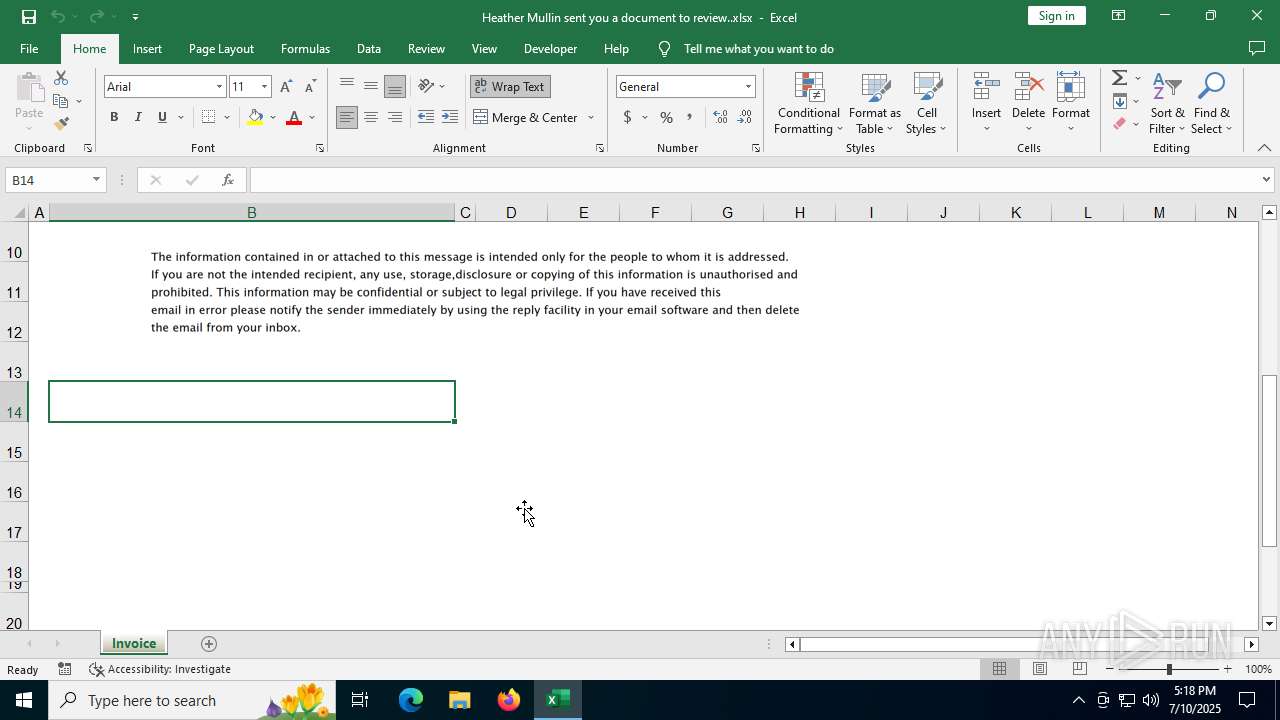Open the font size dropdown
This screenshot has width=1280, height=720.
(264, 87)
